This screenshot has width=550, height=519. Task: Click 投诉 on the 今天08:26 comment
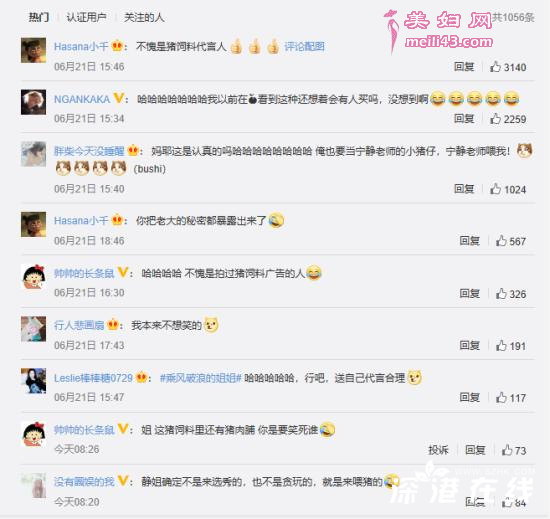[x=438, y=450]
